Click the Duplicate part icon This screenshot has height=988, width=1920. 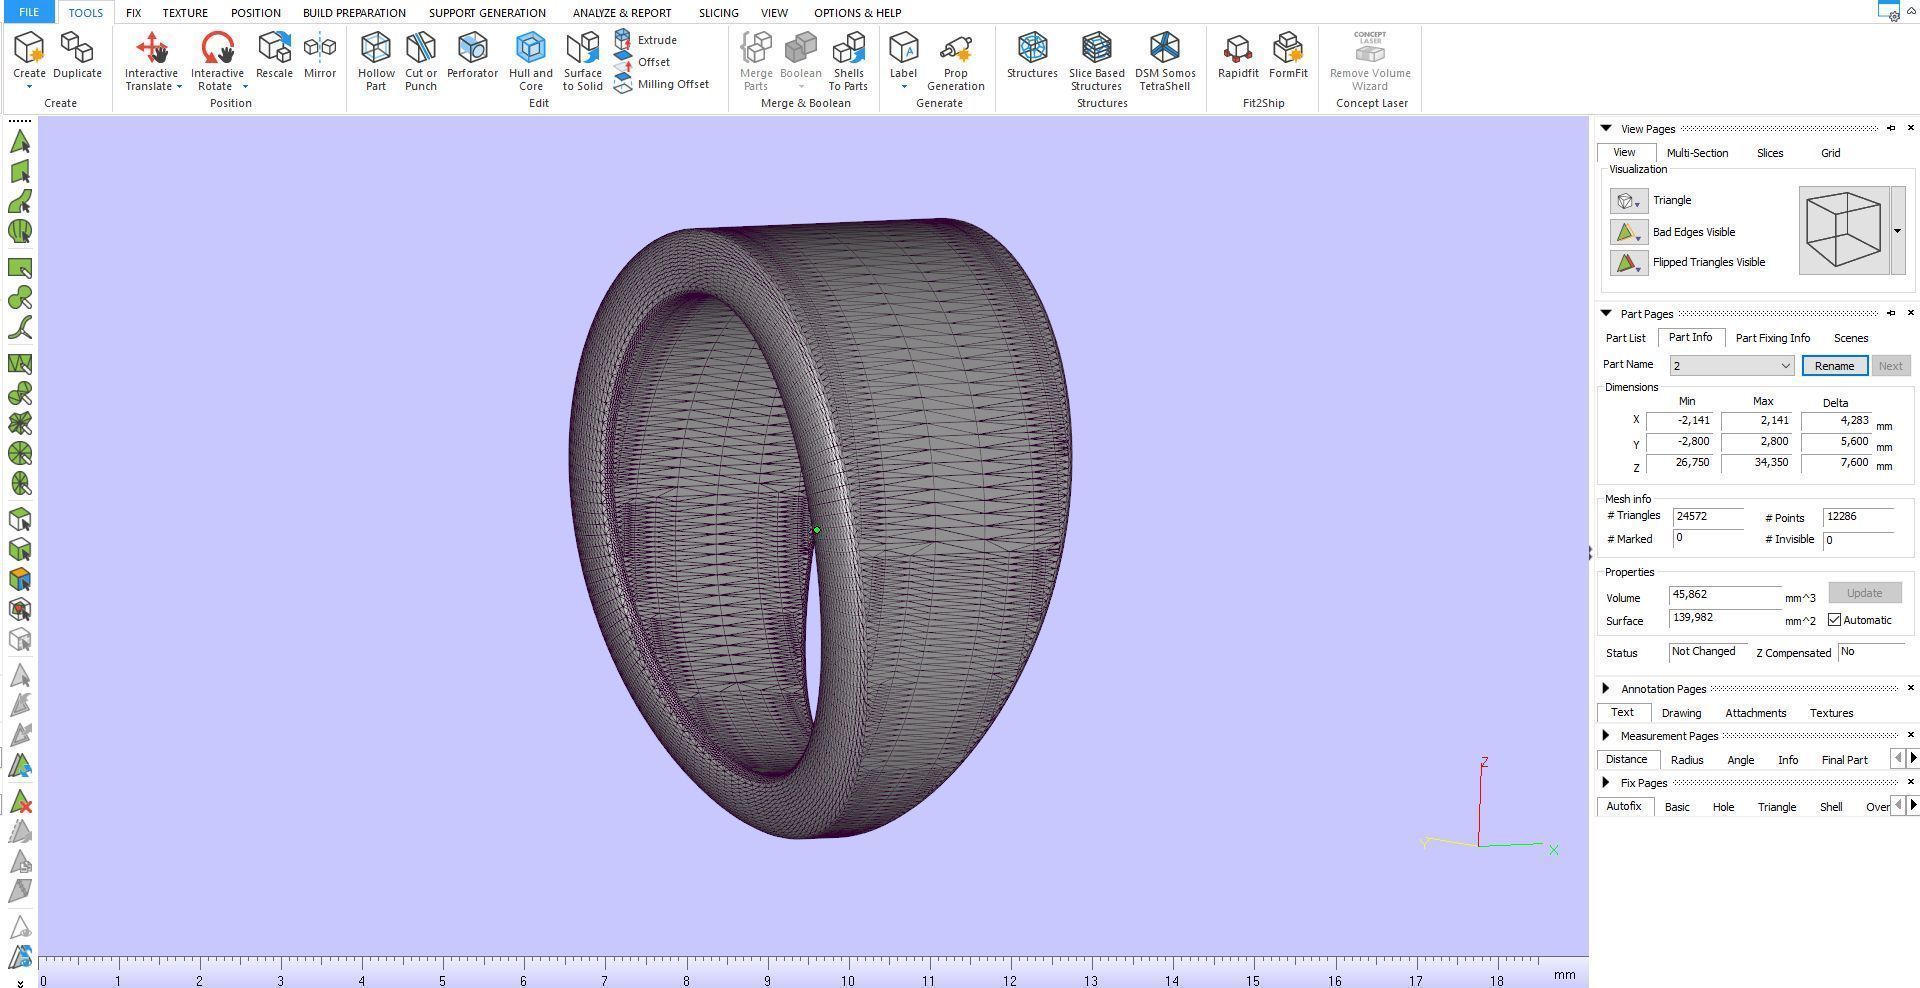point(77,47)
